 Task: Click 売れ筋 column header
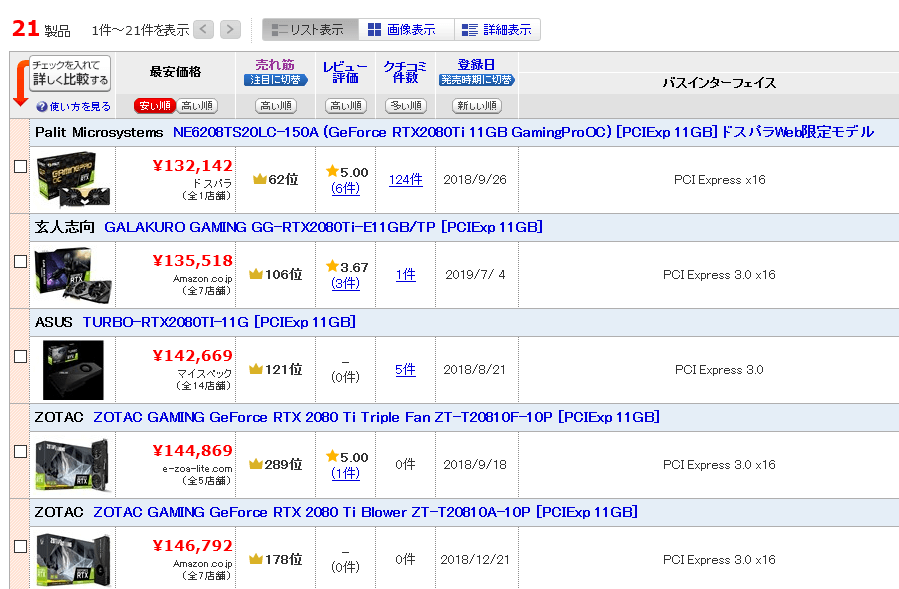[x=275, y=65]
